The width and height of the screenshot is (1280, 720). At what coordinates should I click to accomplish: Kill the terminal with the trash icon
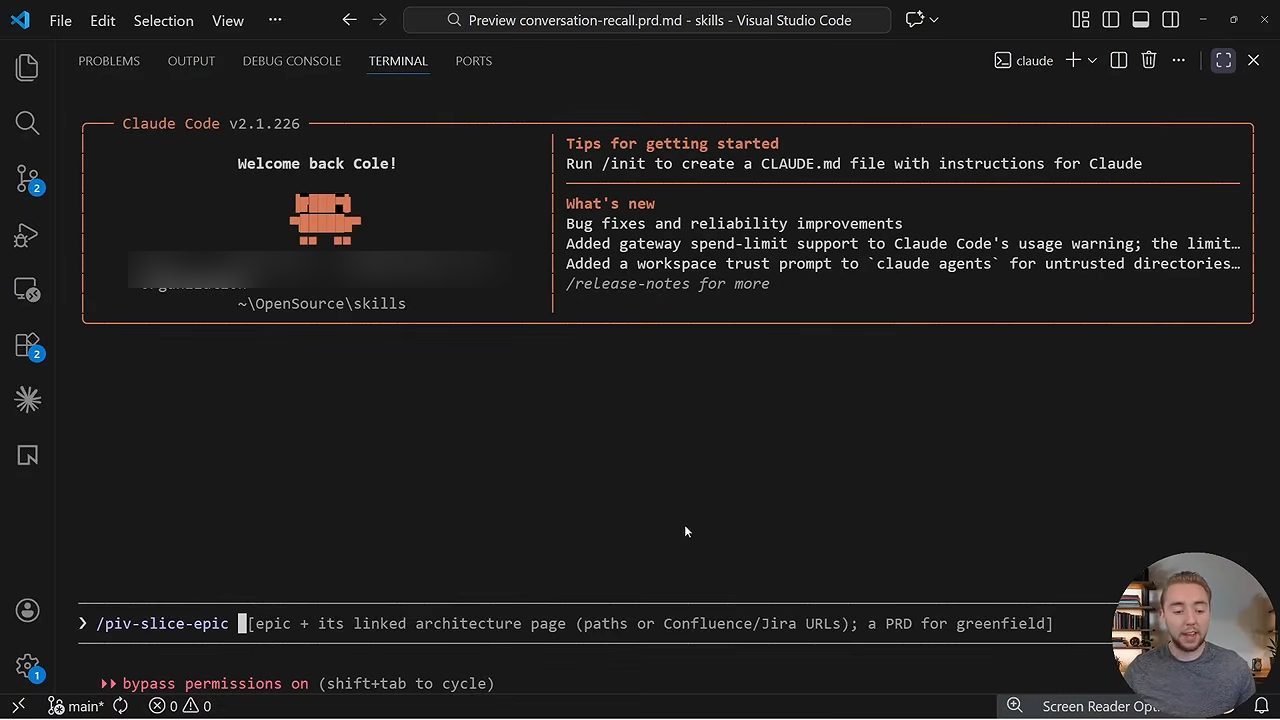point(1149,61)
